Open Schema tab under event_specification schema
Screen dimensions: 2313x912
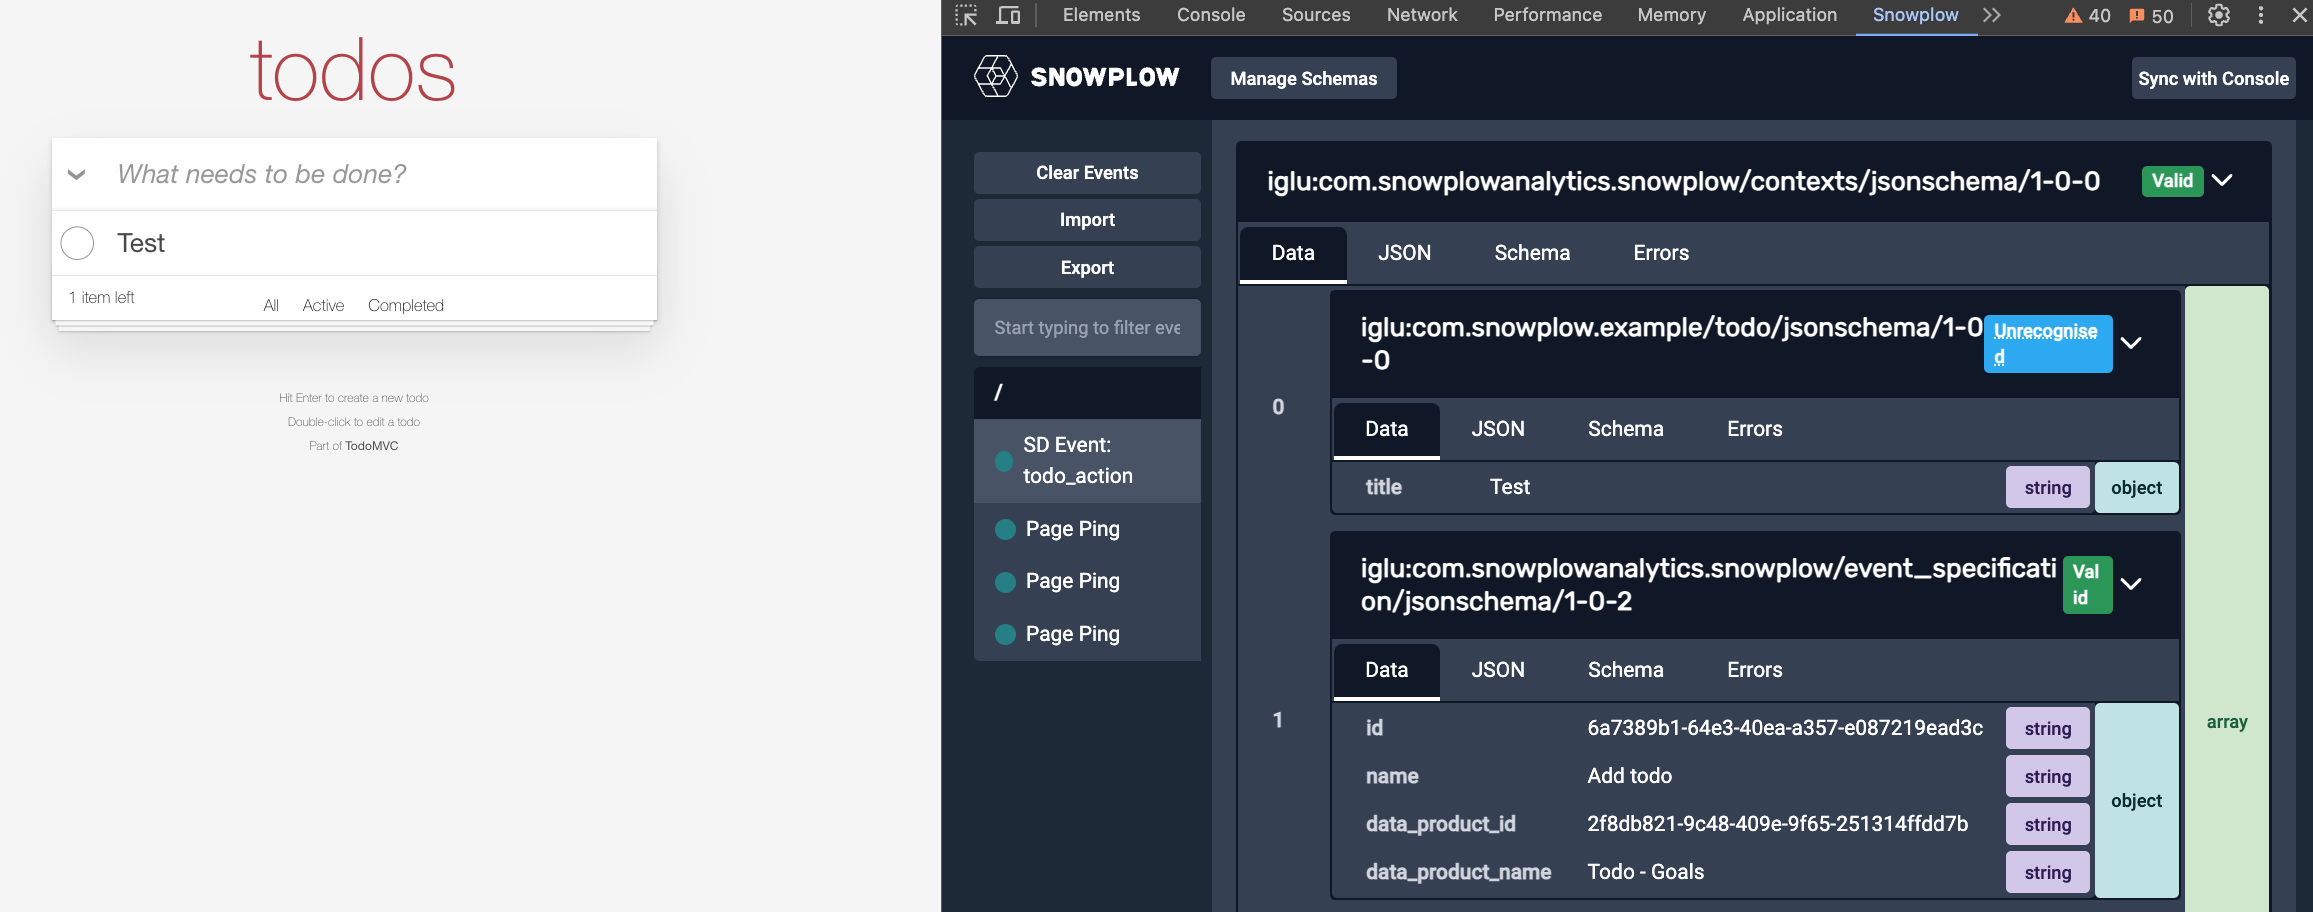coord(1626,670)
